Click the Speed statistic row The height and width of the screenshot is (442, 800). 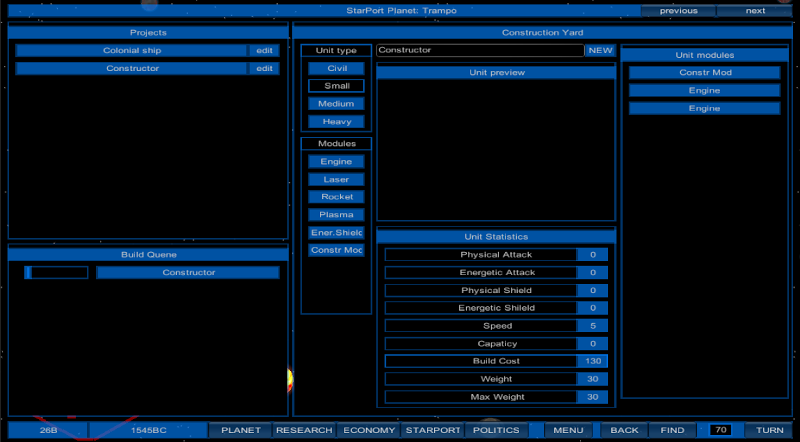496,326
